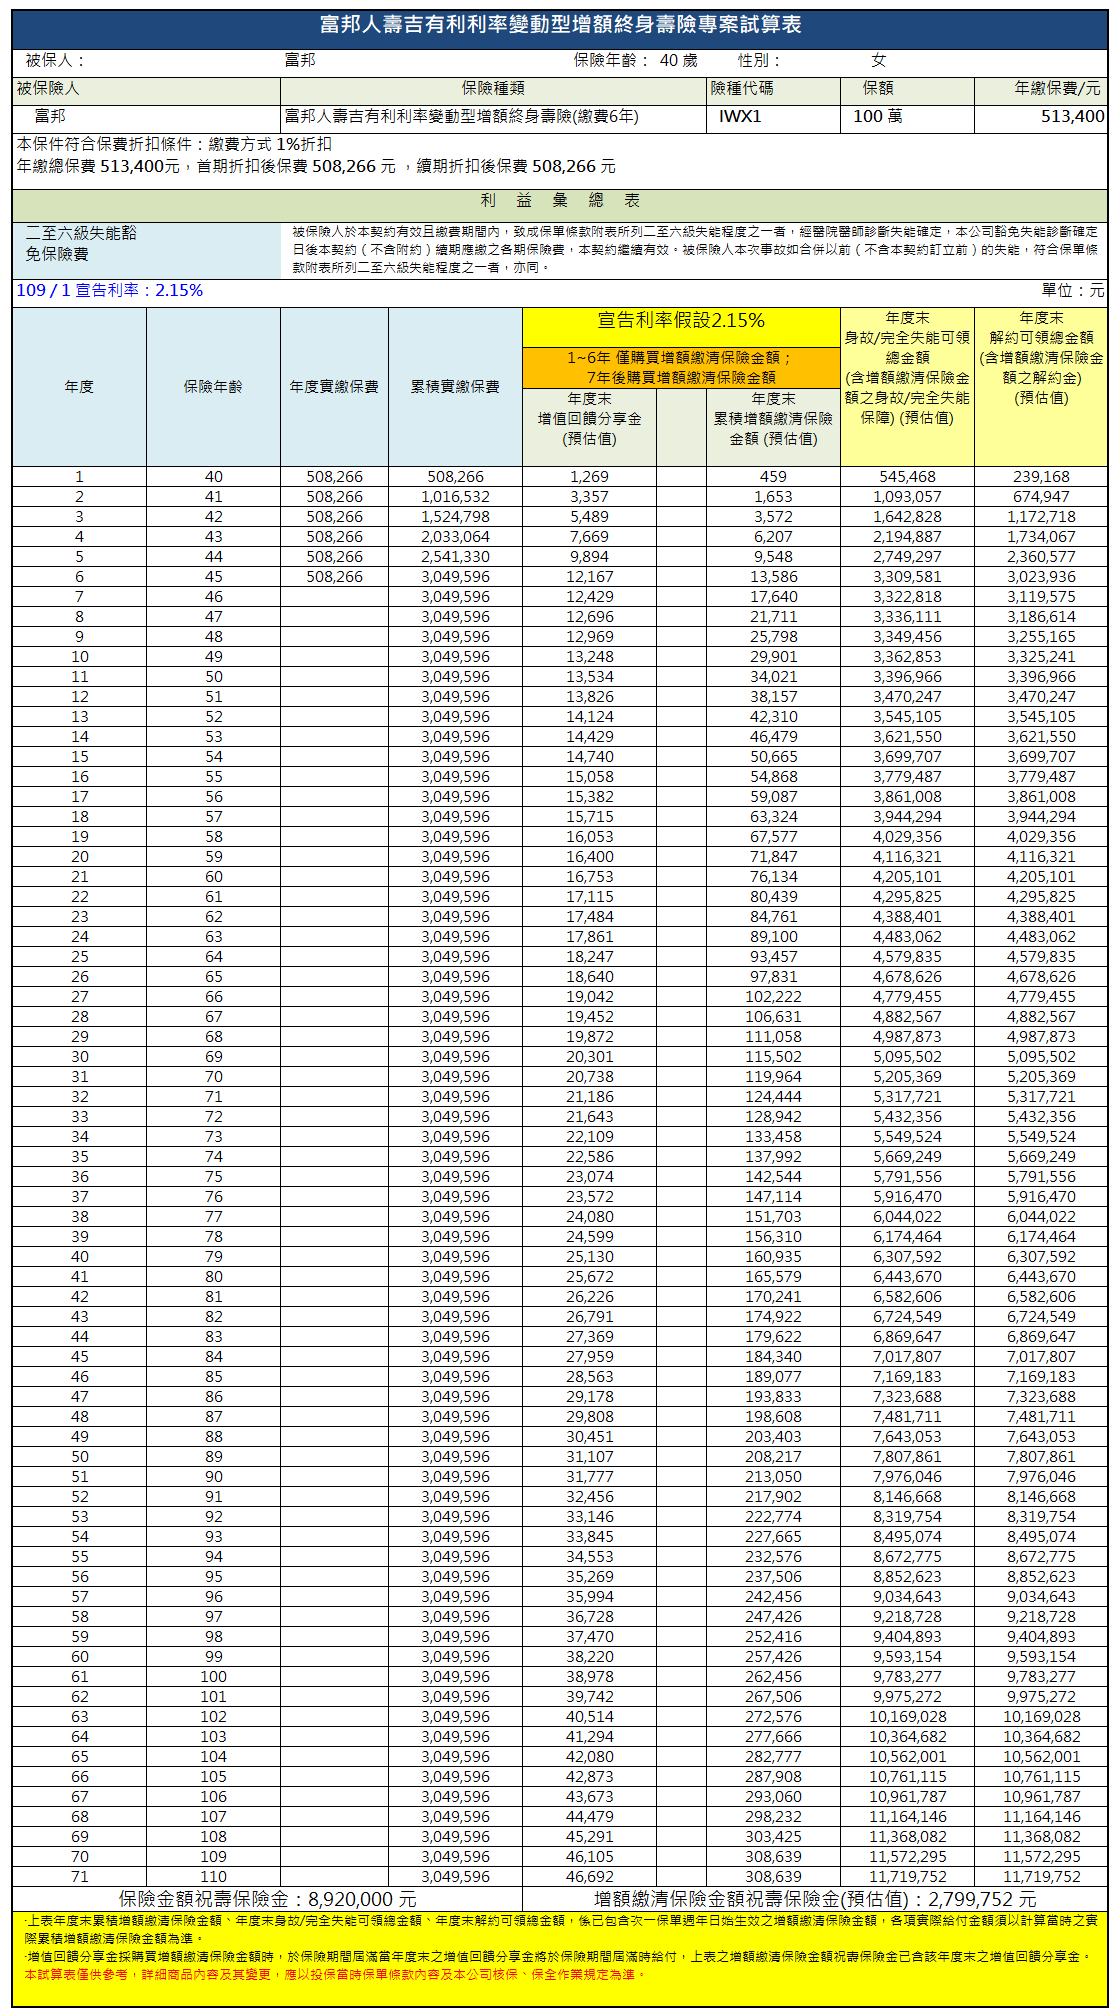
Task: Select the 109 / 1 宣告利率:2.15% text
Action: point(110,290)
